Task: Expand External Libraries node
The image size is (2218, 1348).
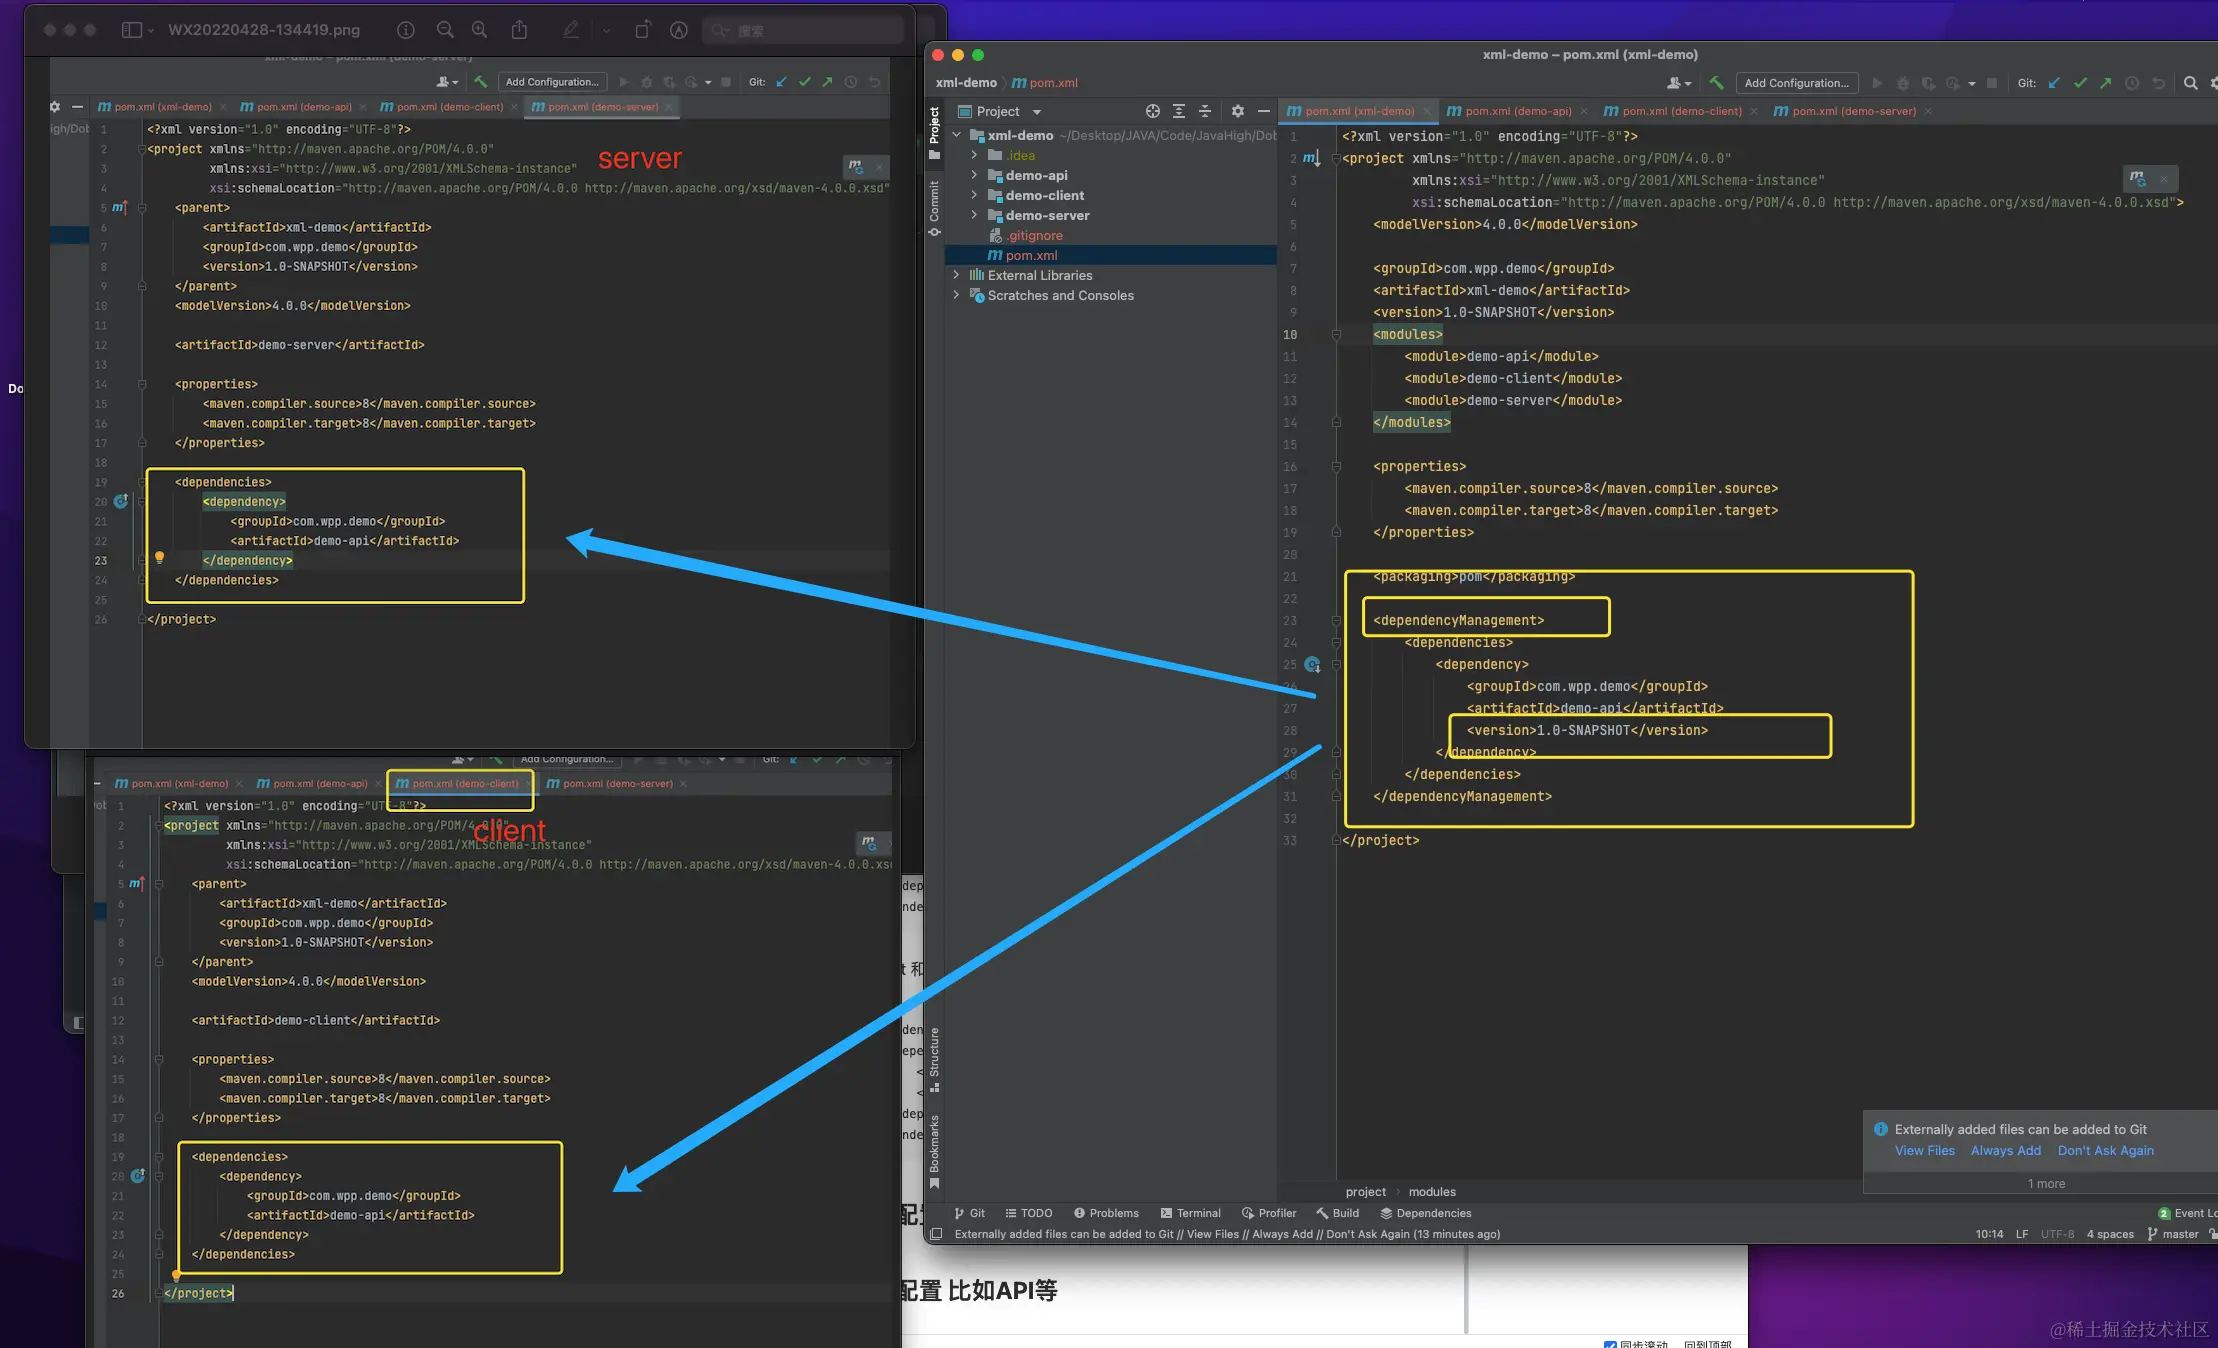Action: [957, 275]
